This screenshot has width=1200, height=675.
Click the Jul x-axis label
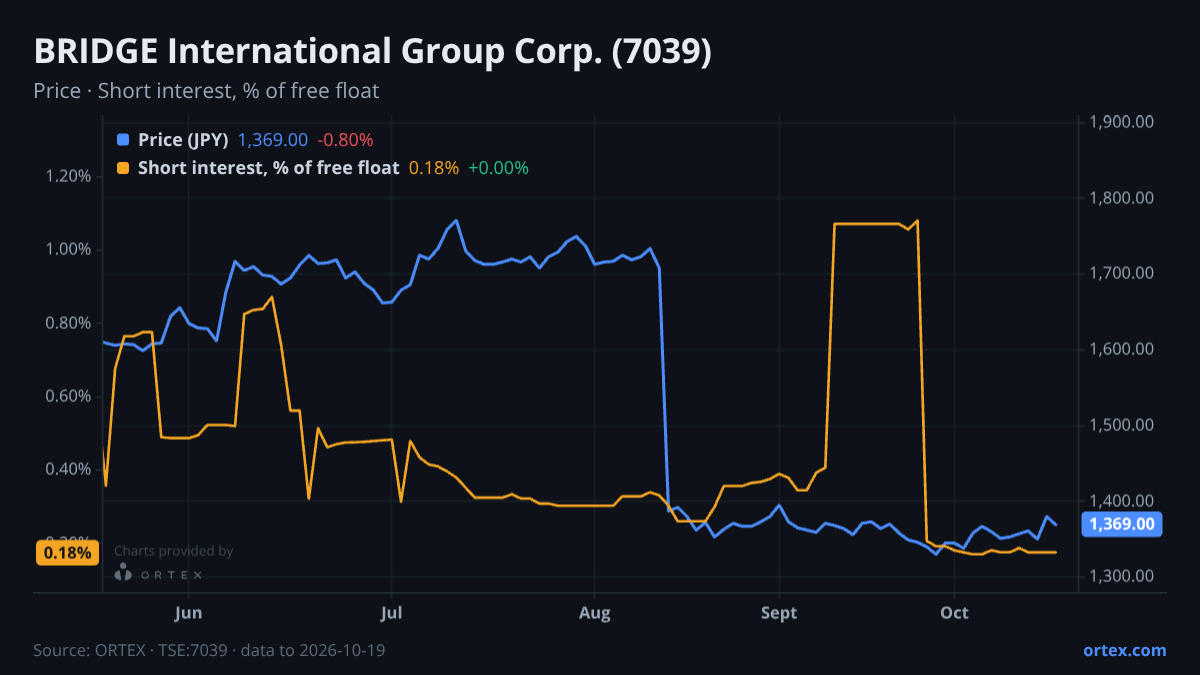tap(391, 612)
